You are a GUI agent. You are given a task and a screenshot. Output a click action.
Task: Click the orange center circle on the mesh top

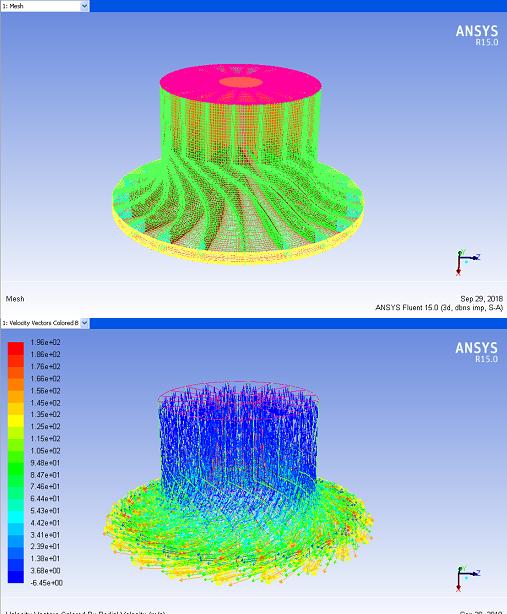pos(240,82)
